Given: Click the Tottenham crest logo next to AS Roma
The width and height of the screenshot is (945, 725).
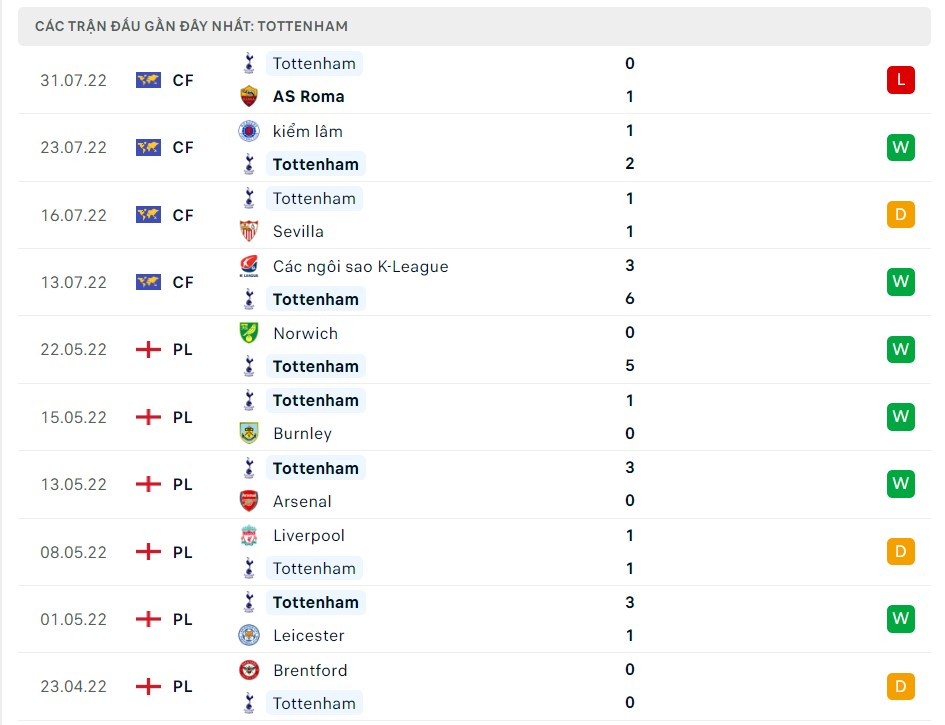Looking at the screenshot, I should pyautogui.click(x=250, y=63).
